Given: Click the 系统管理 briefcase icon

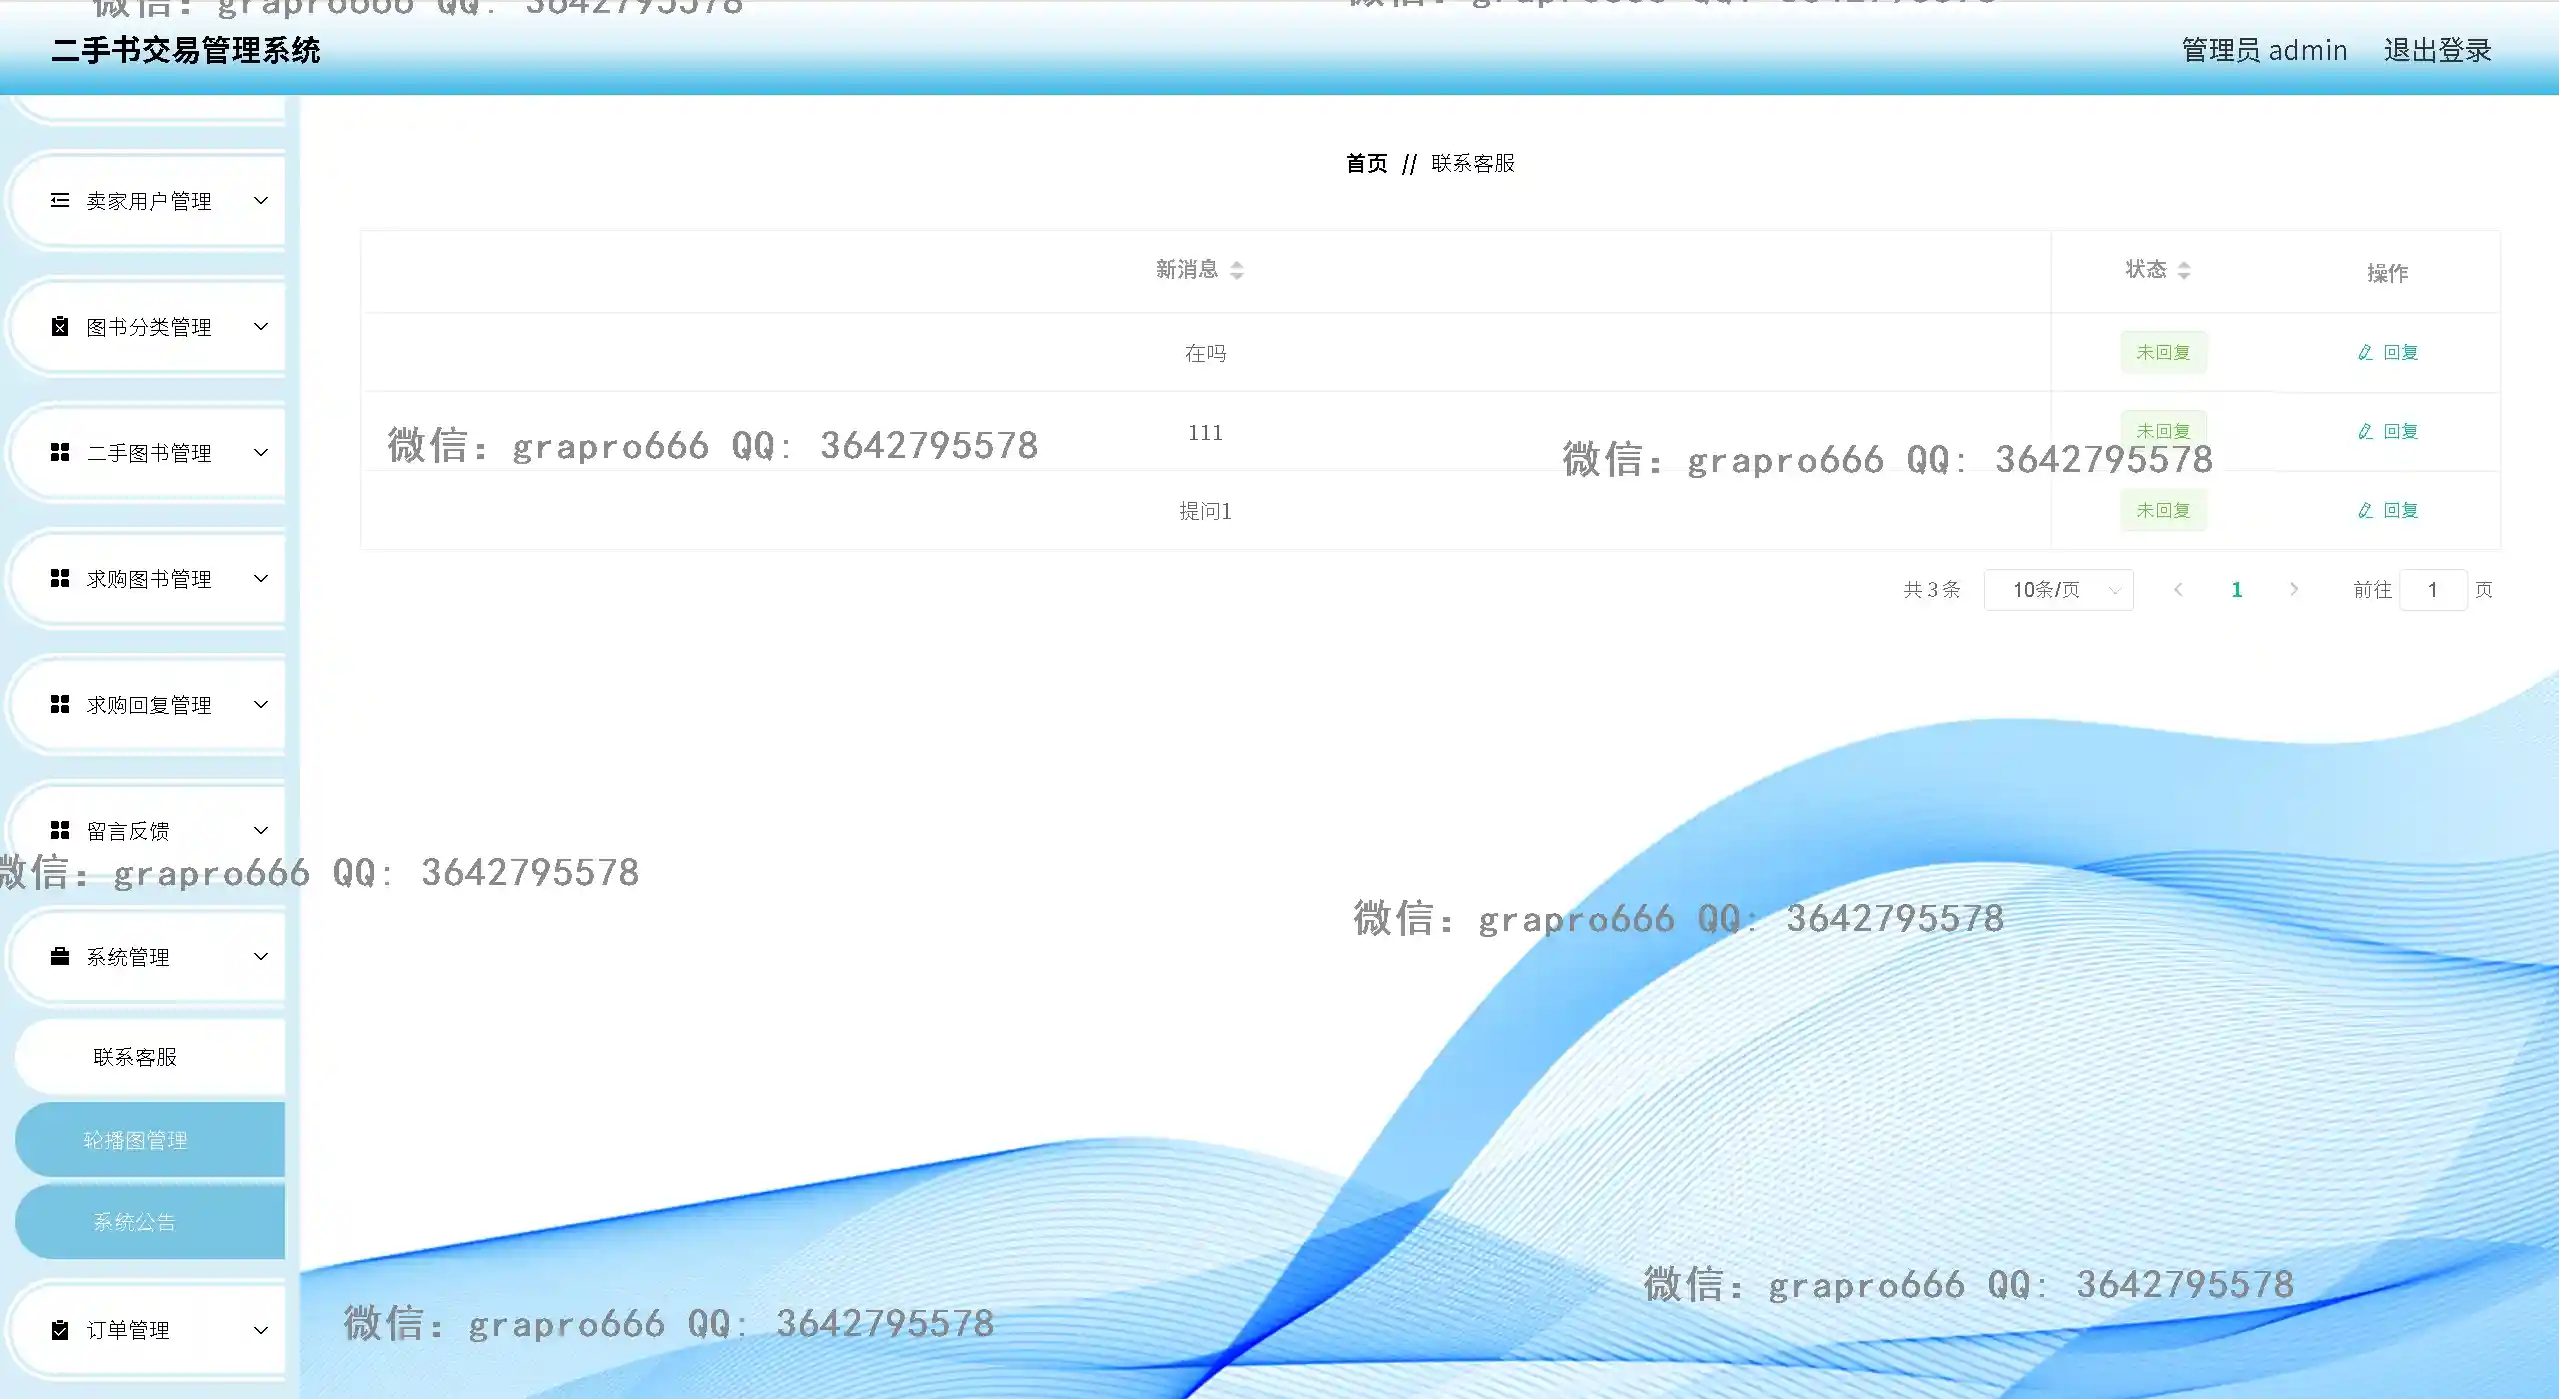Looking at the screenshot, I should coord(60,957).
